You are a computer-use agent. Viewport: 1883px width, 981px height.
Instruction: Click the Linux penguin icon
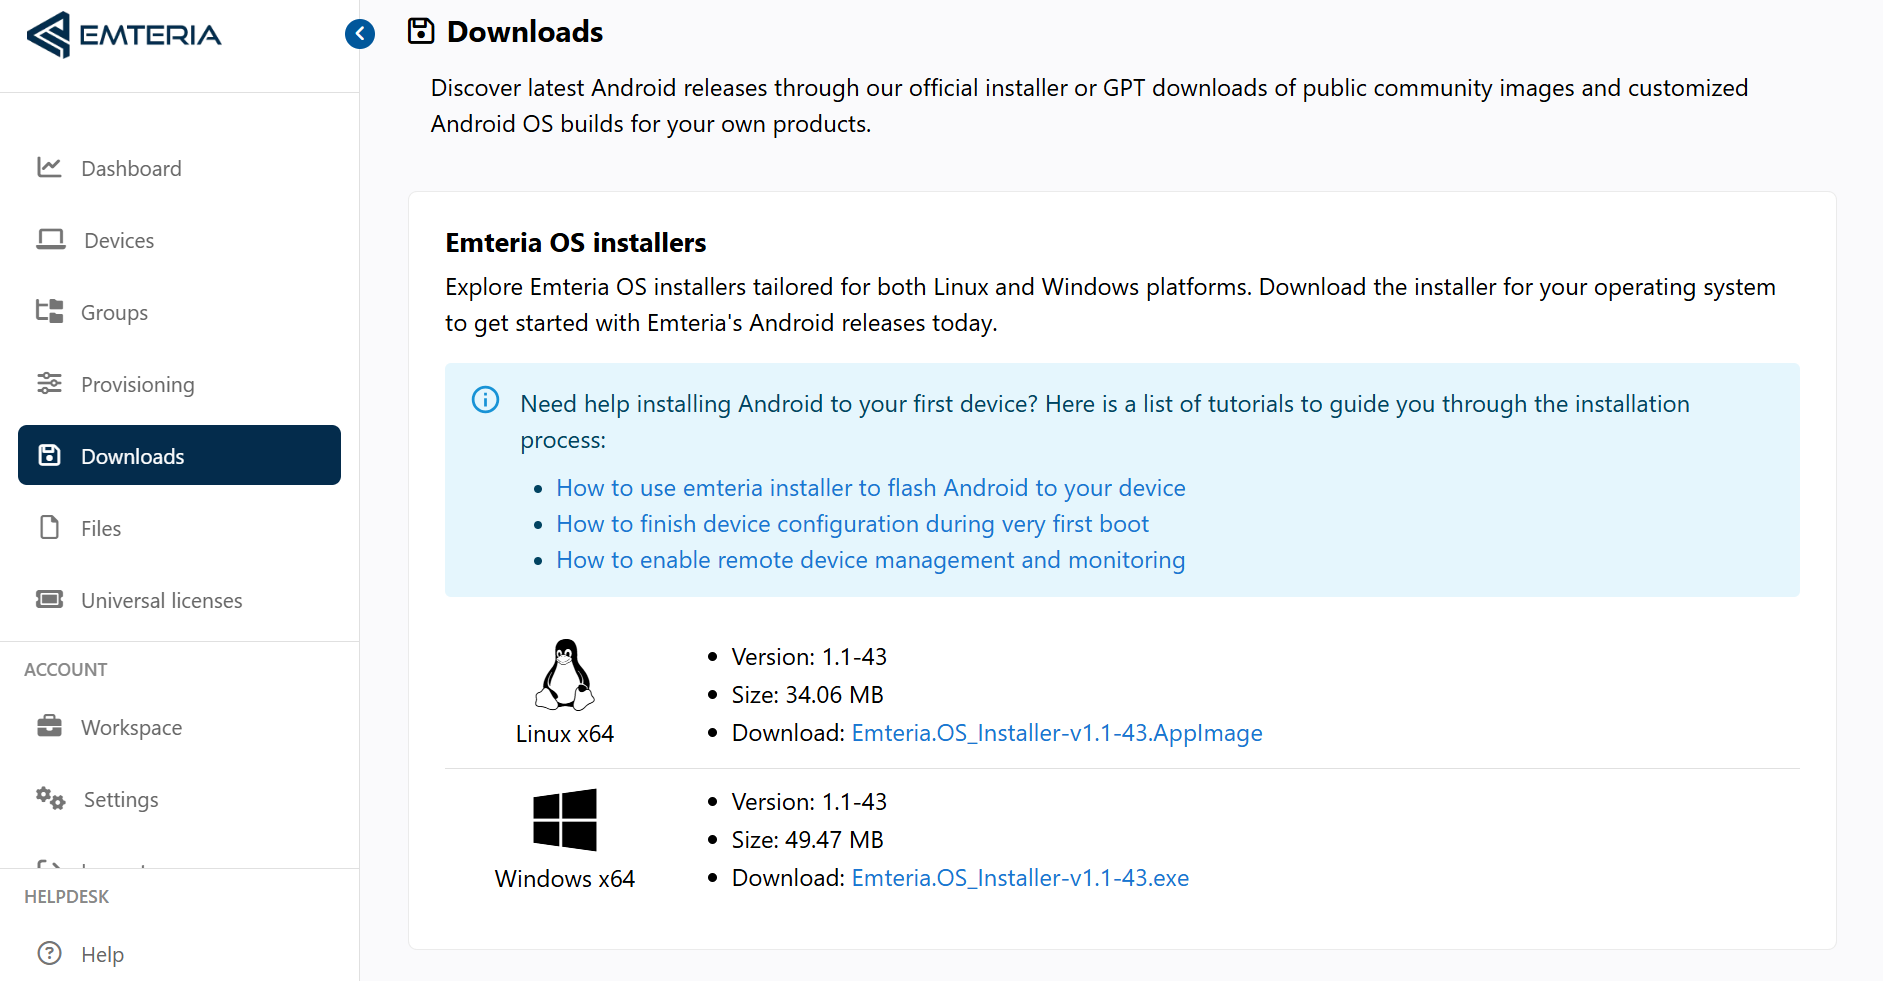(565, 675)
